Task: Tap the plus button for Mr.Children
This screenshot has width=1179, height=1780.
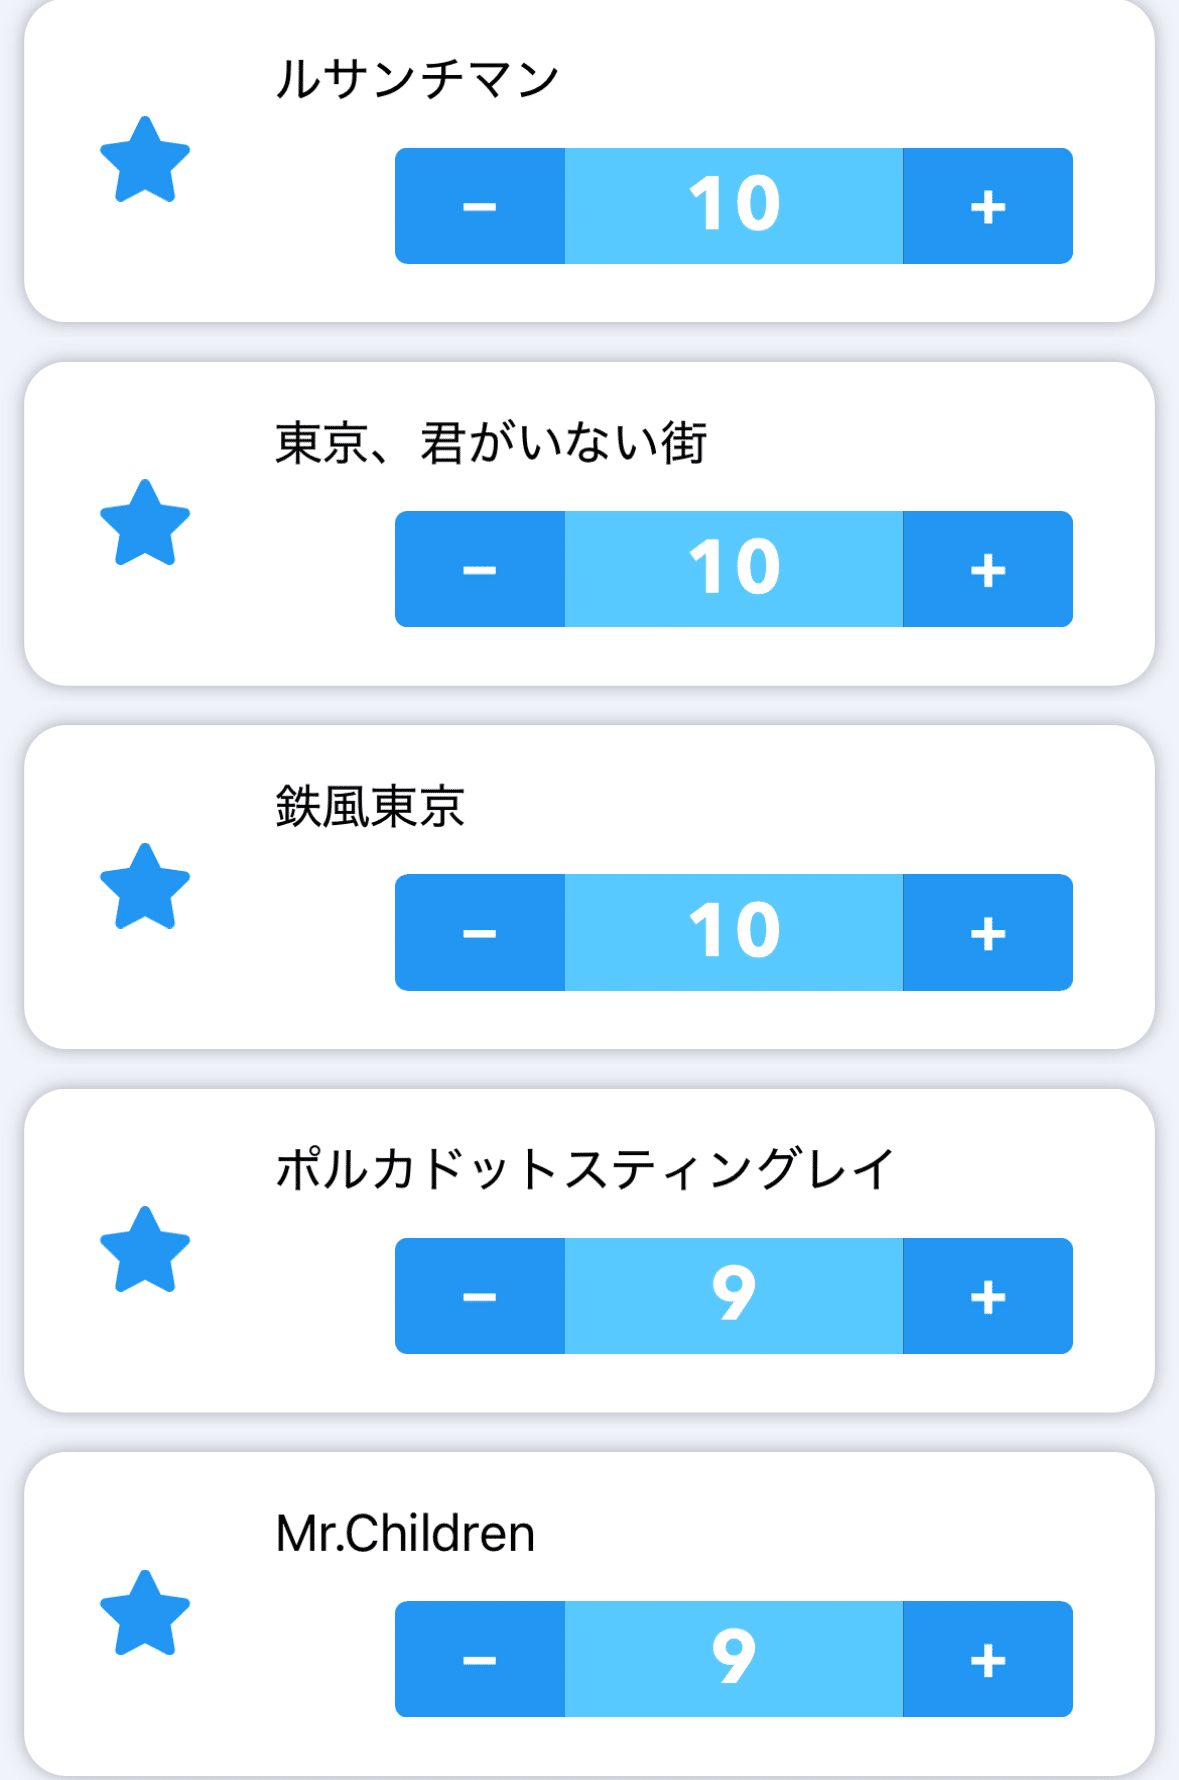Action: (x=987, y=1659)
